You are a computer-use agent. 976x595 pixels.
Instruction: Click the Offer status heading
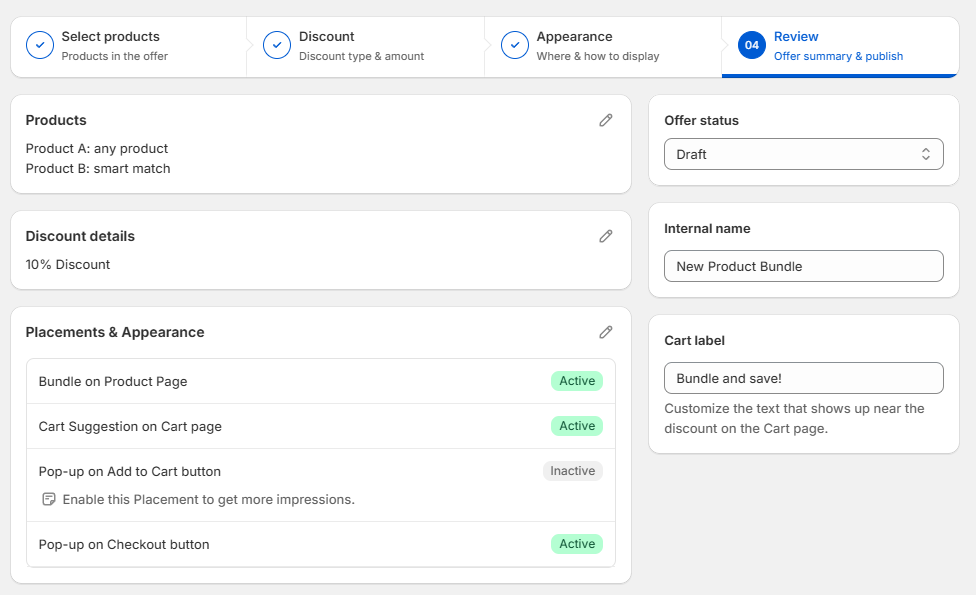coord(701,120)
